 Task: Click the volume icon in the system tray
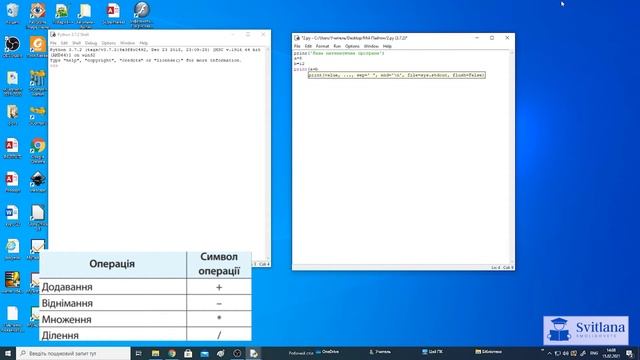pyautogui.click(x=566, y=353)
